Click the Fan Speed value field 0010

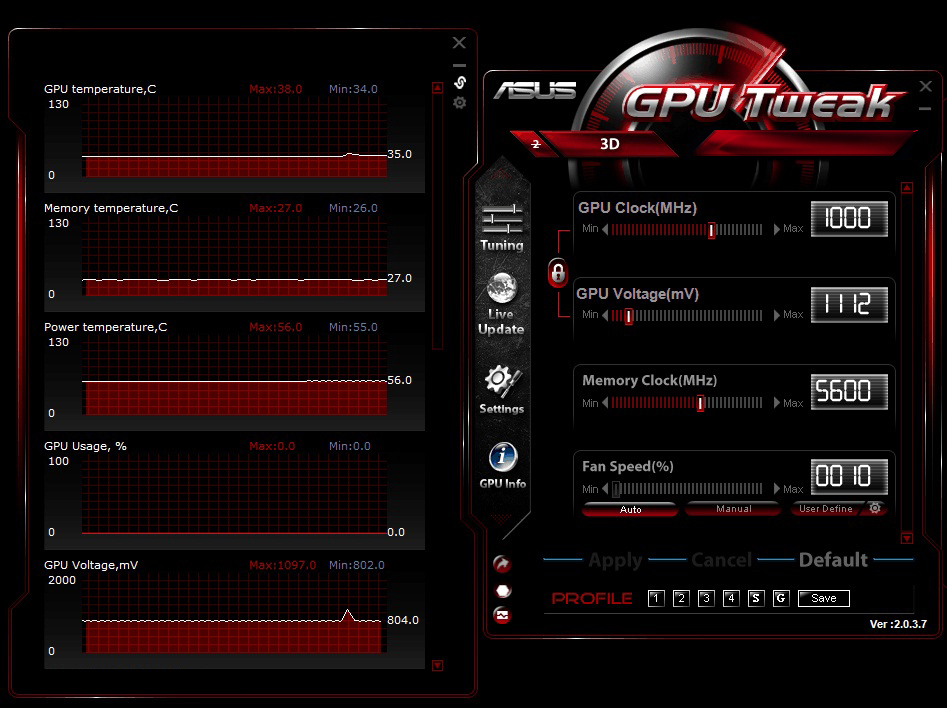click(x=849, y=477)
